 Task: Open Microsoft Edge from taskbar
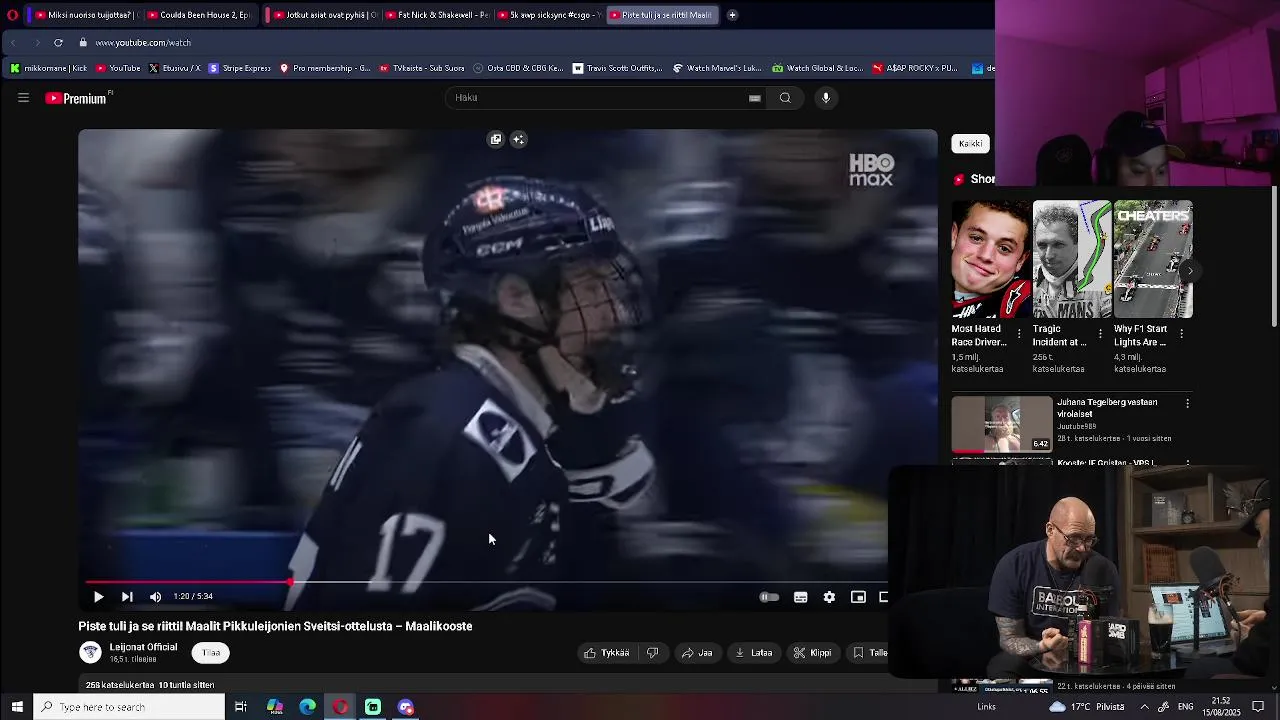pos(307,707)
